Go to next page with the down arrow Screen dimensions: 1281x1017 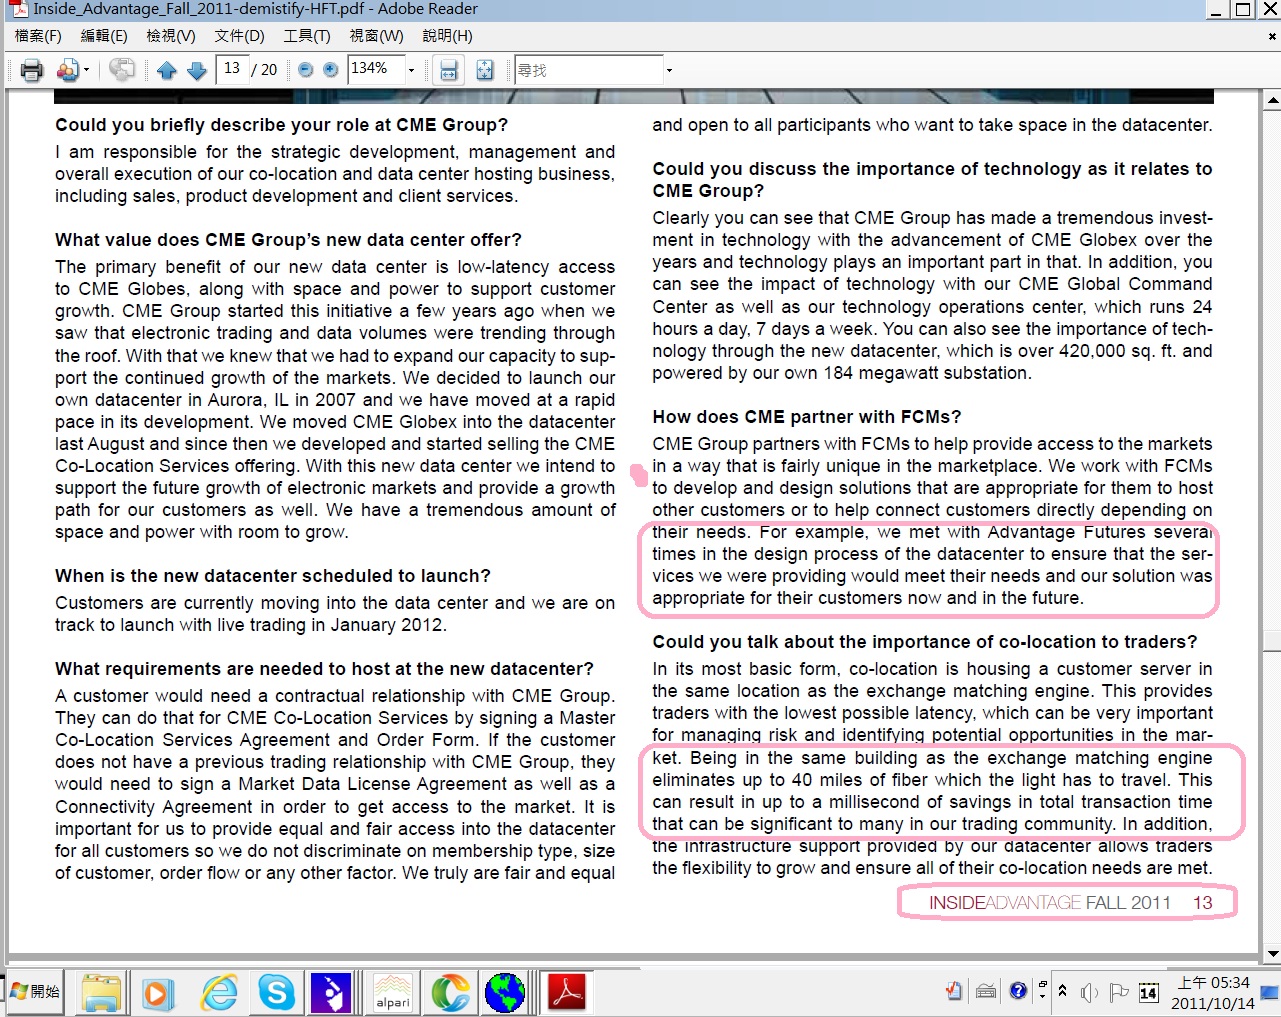click(197, 70)
